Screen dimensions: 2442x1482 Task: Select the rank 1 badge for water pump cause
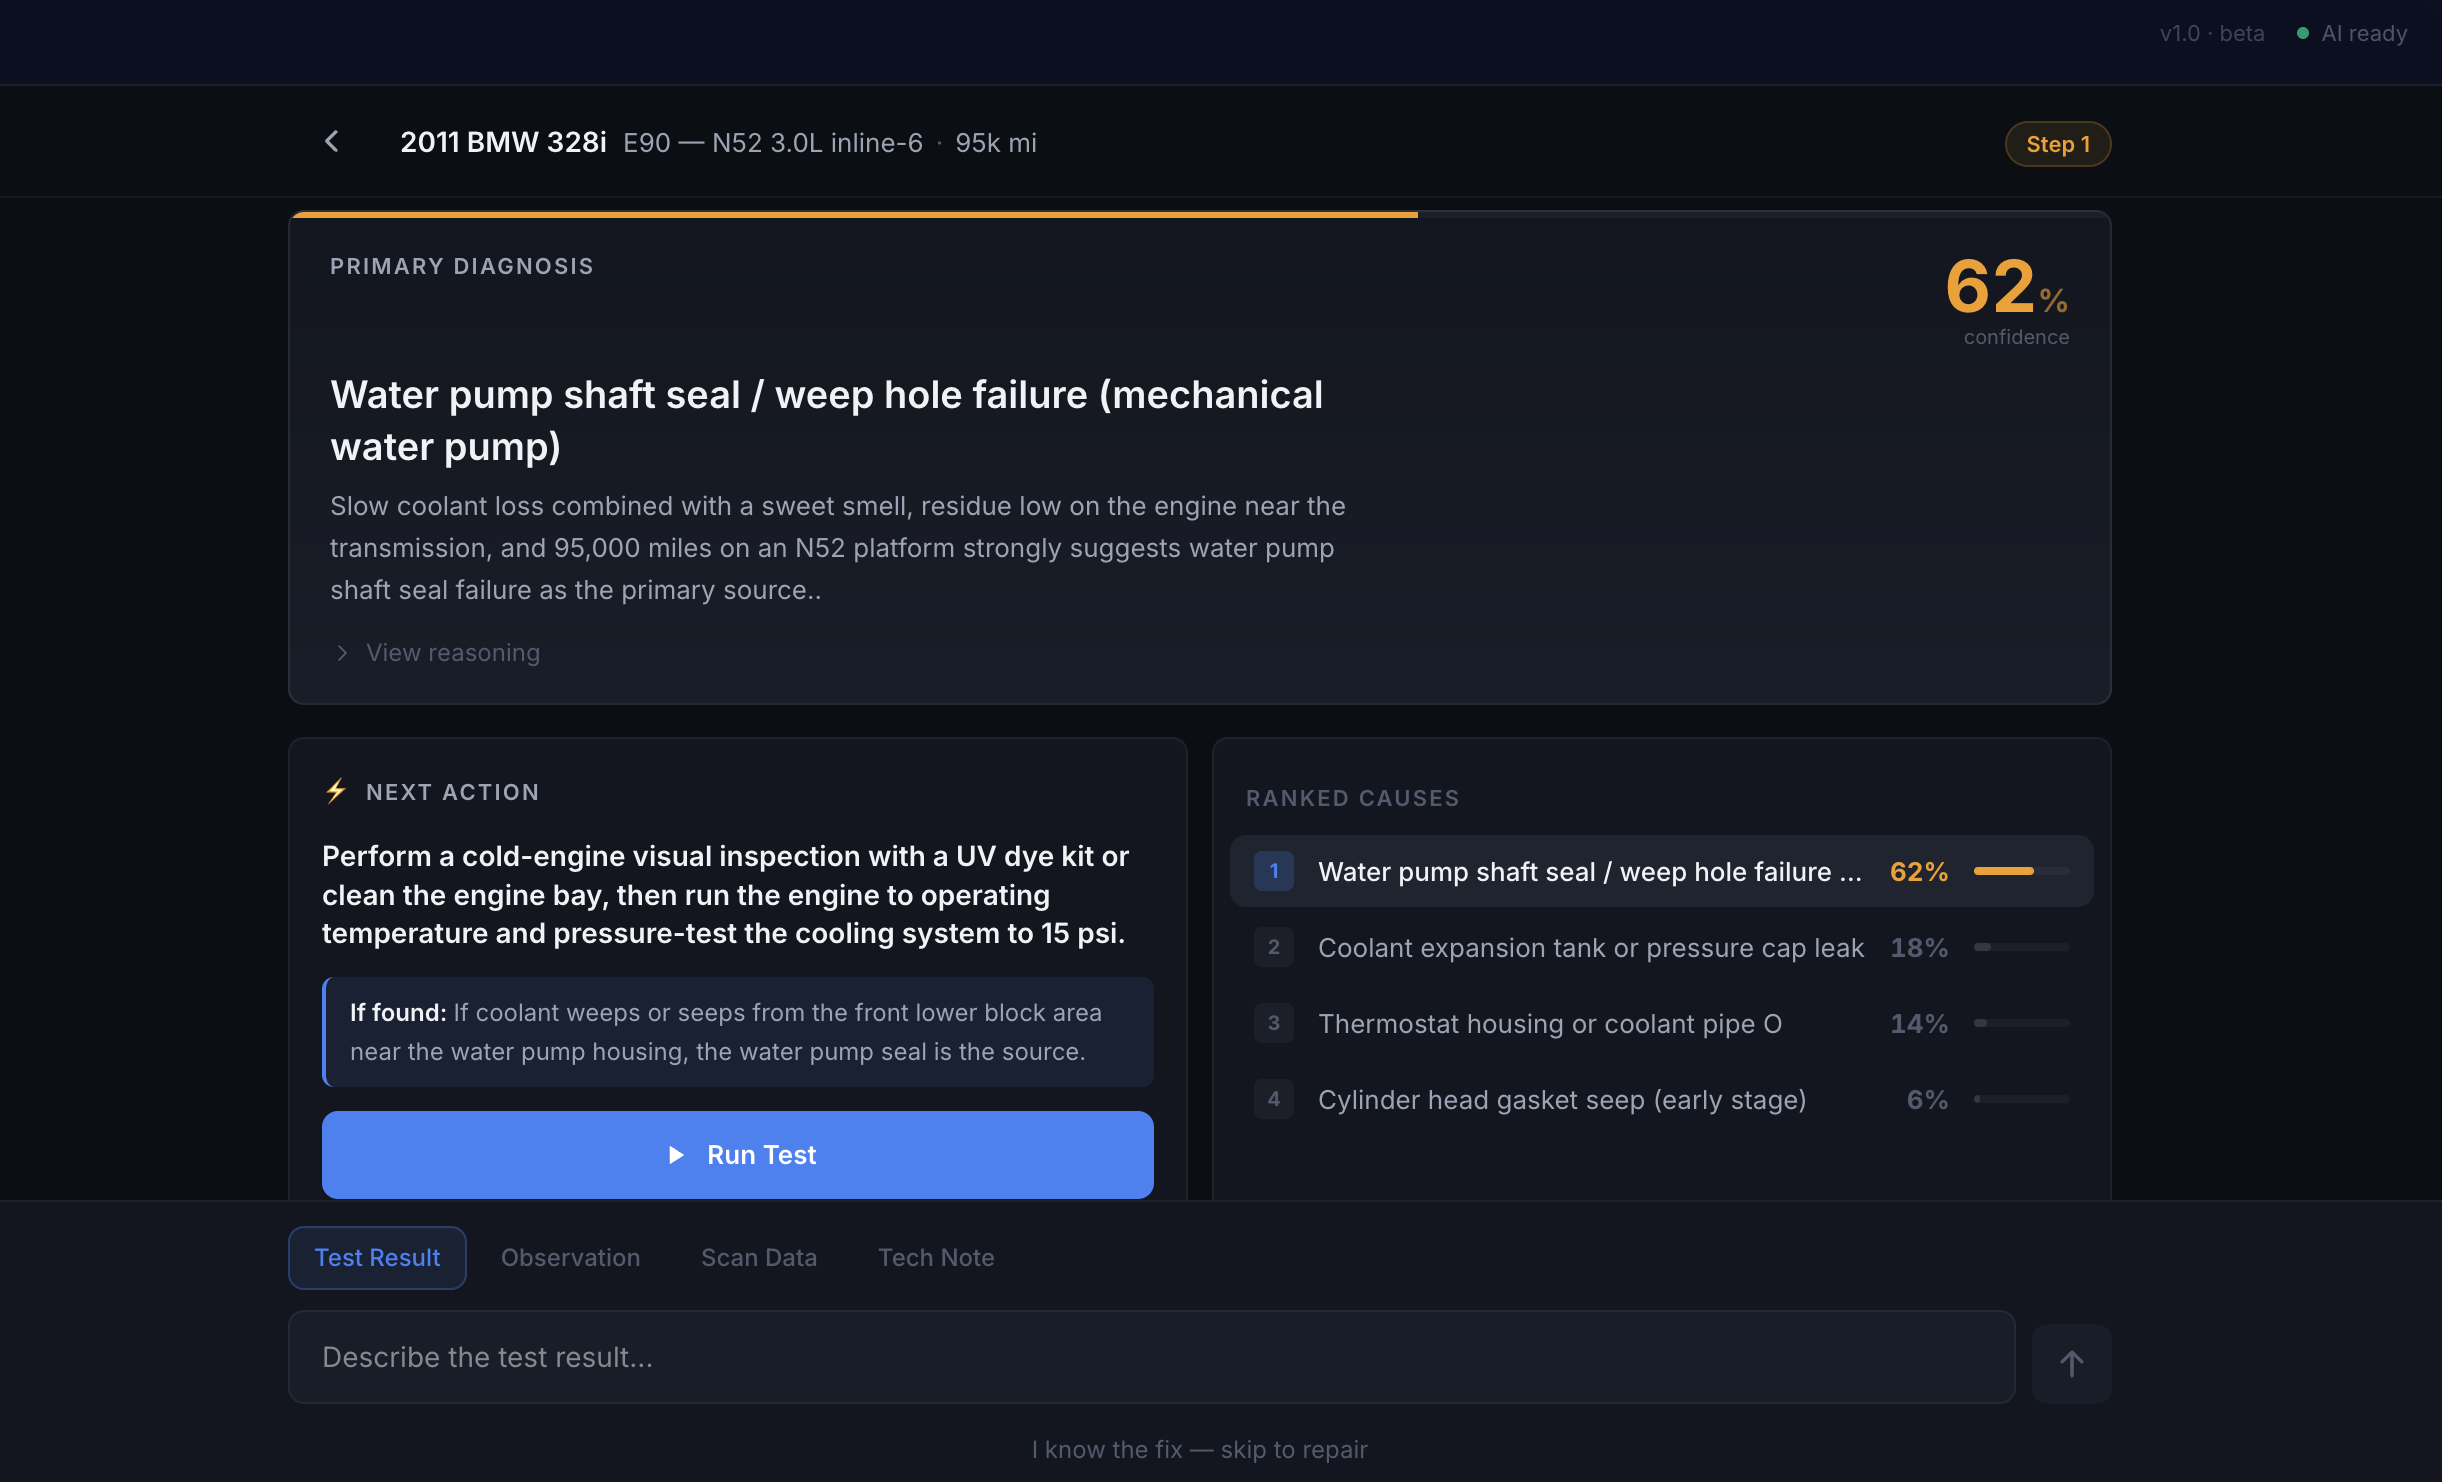(x=1273, y=871)
